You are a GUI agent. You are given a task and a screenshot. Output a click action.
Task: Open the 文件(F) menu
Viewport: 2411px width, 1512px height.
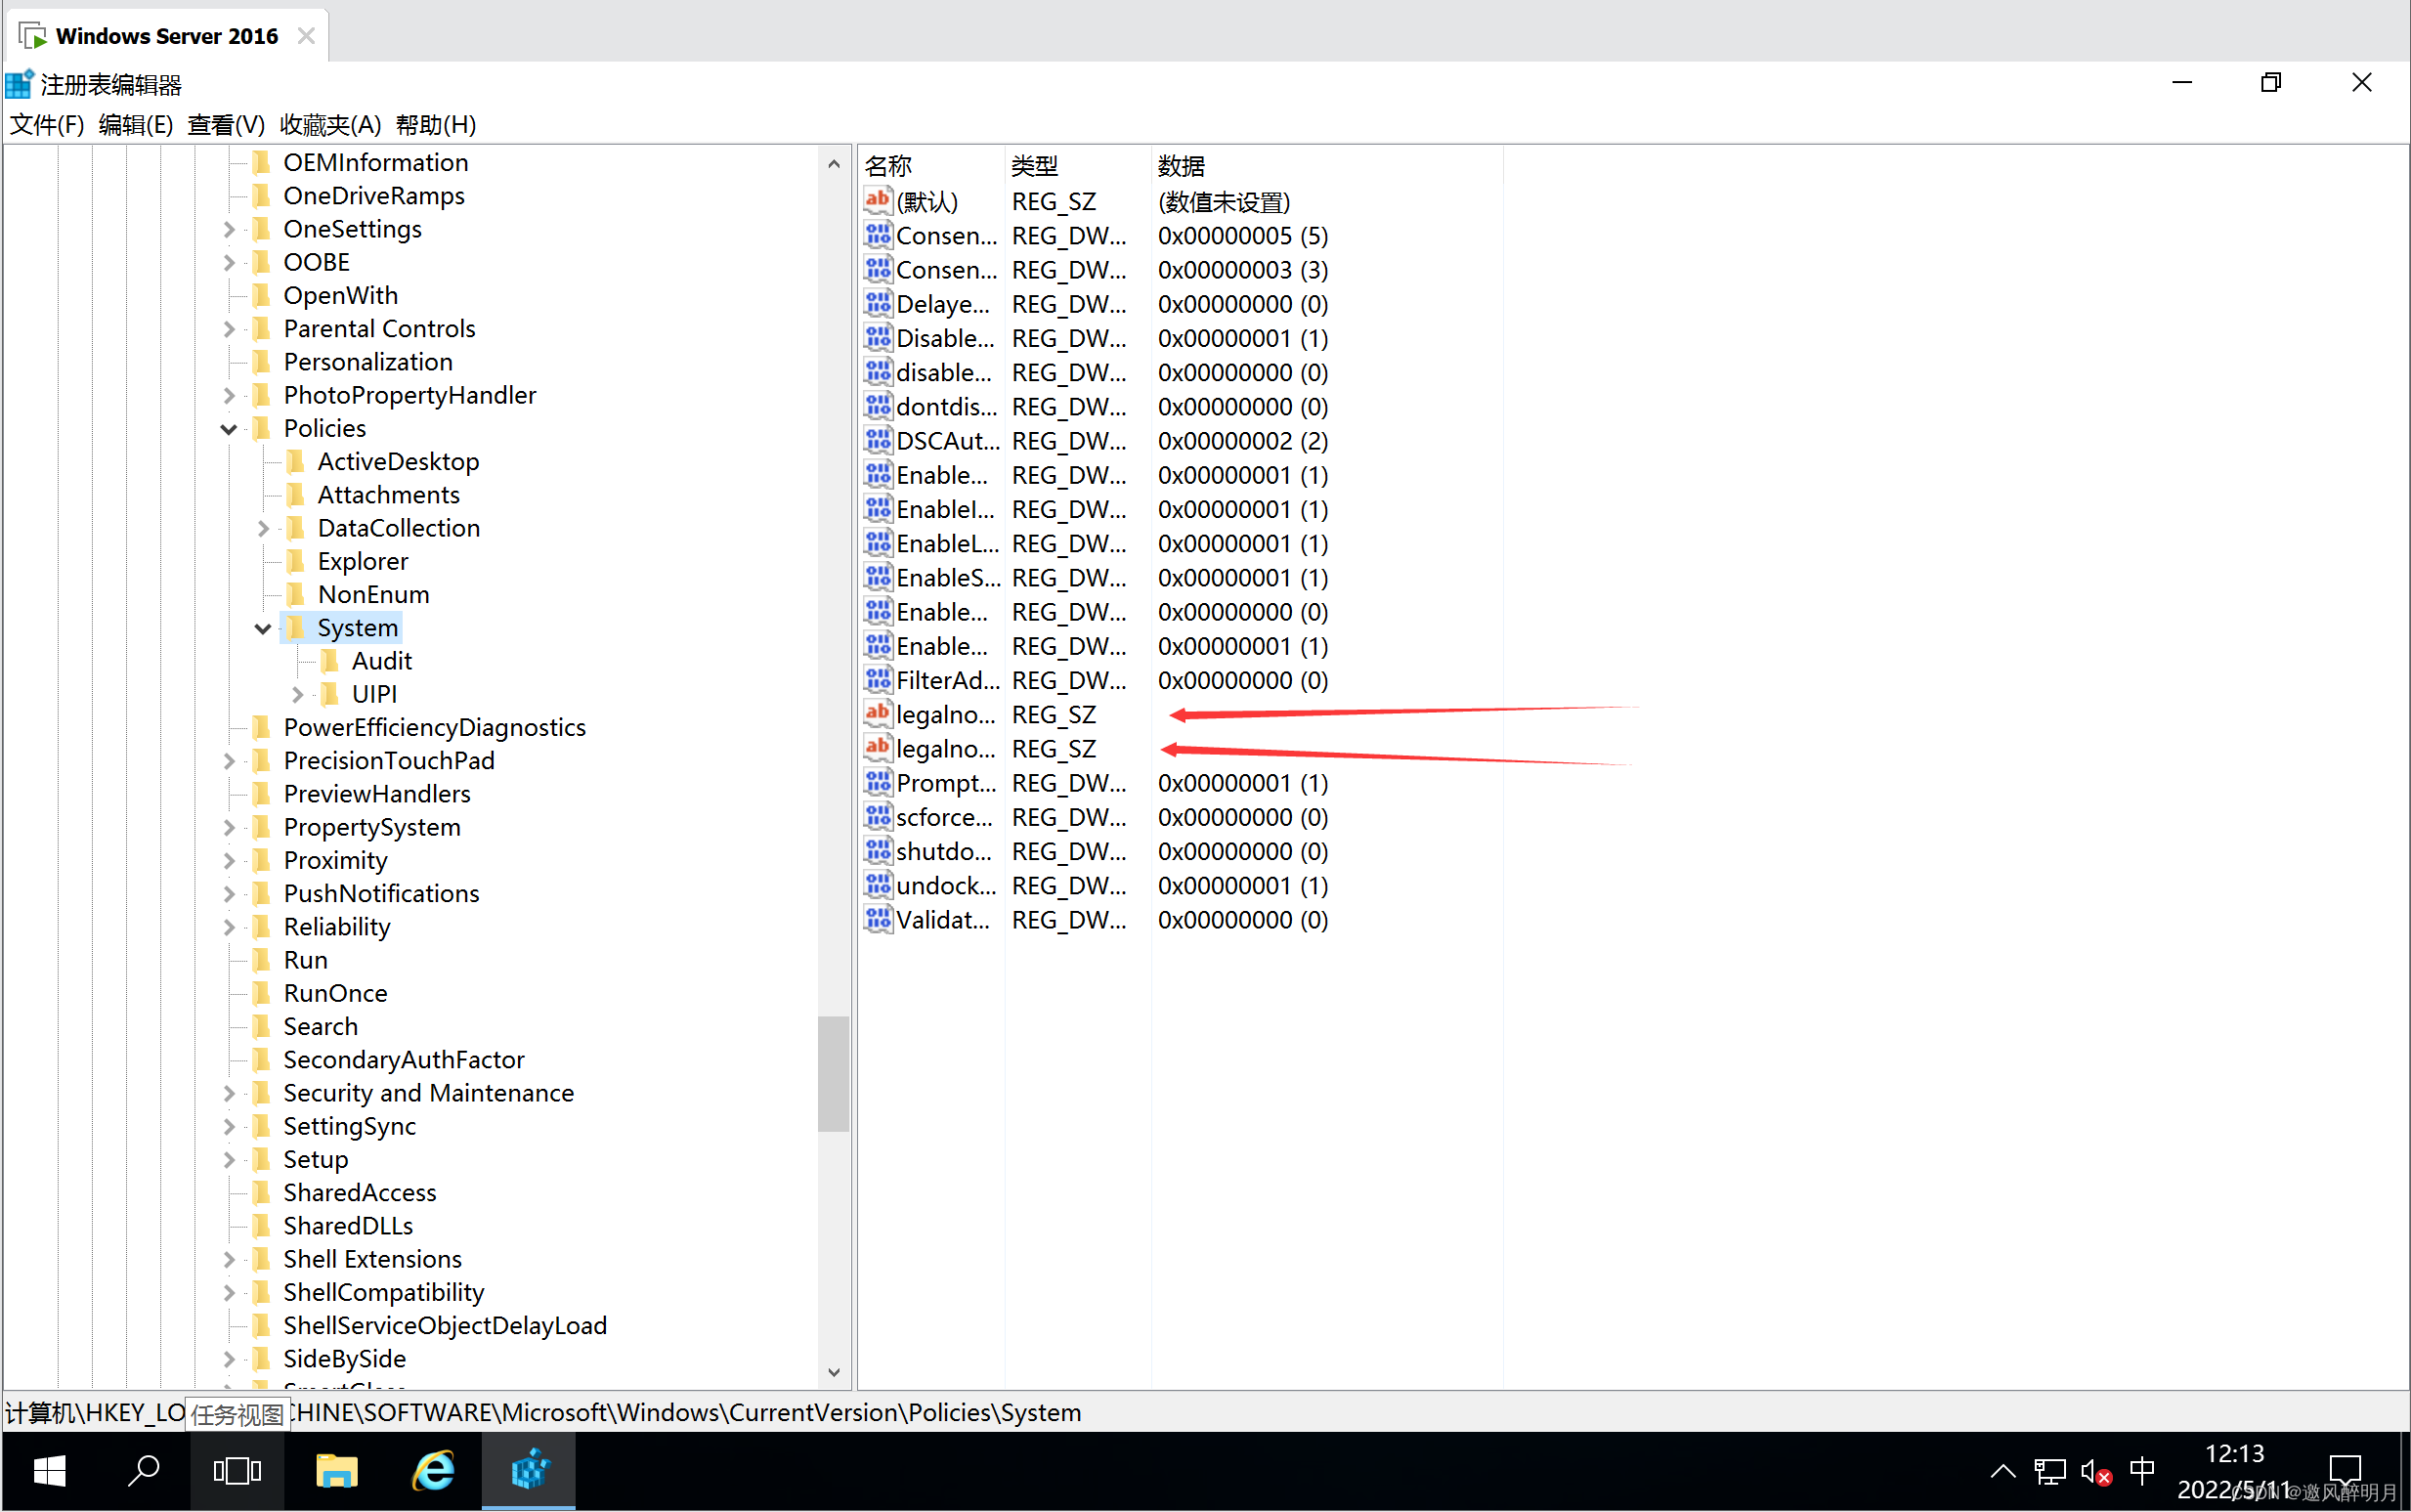47,125
